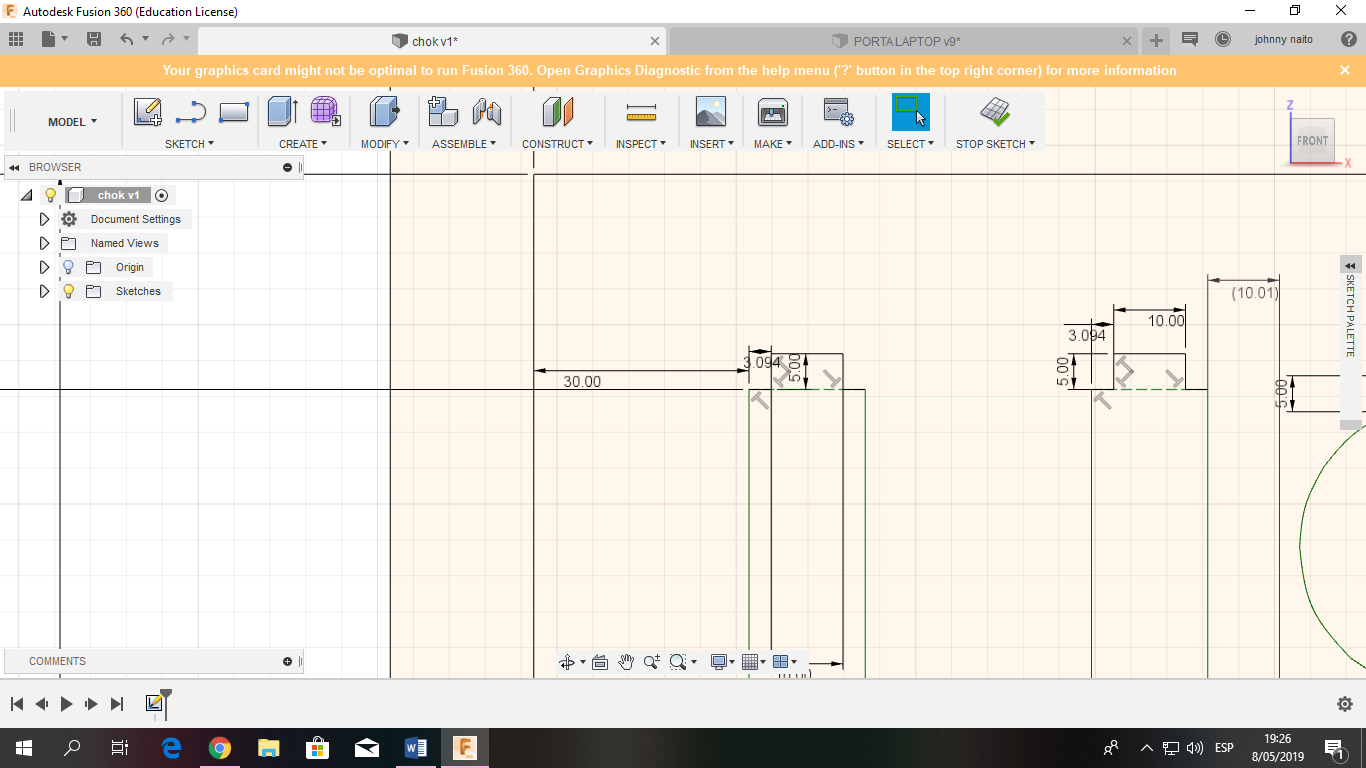The image size is (1366, 768).
Task: Open the Viewports layout dropdown
Action: coord(785,662)
